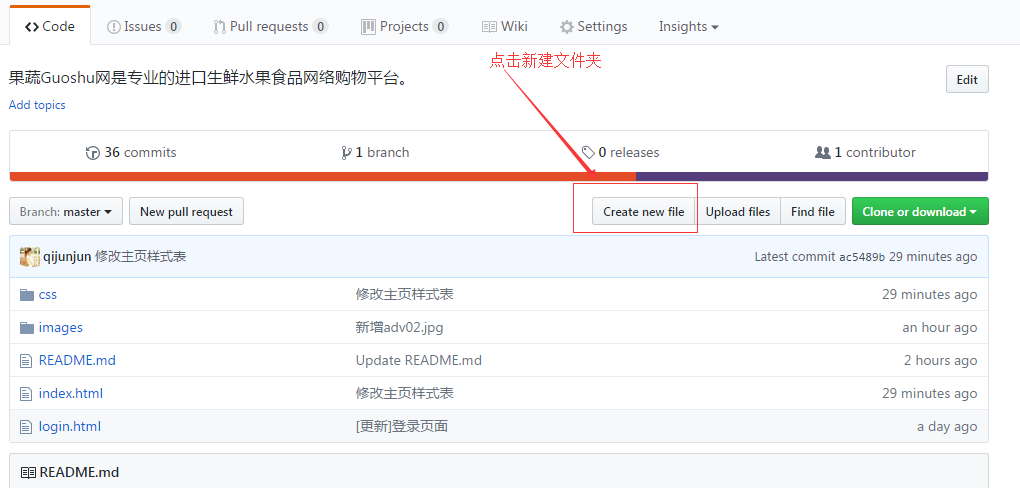Click the Add topics link
This screenshot has width=1020, height=488.
point(37,105)
